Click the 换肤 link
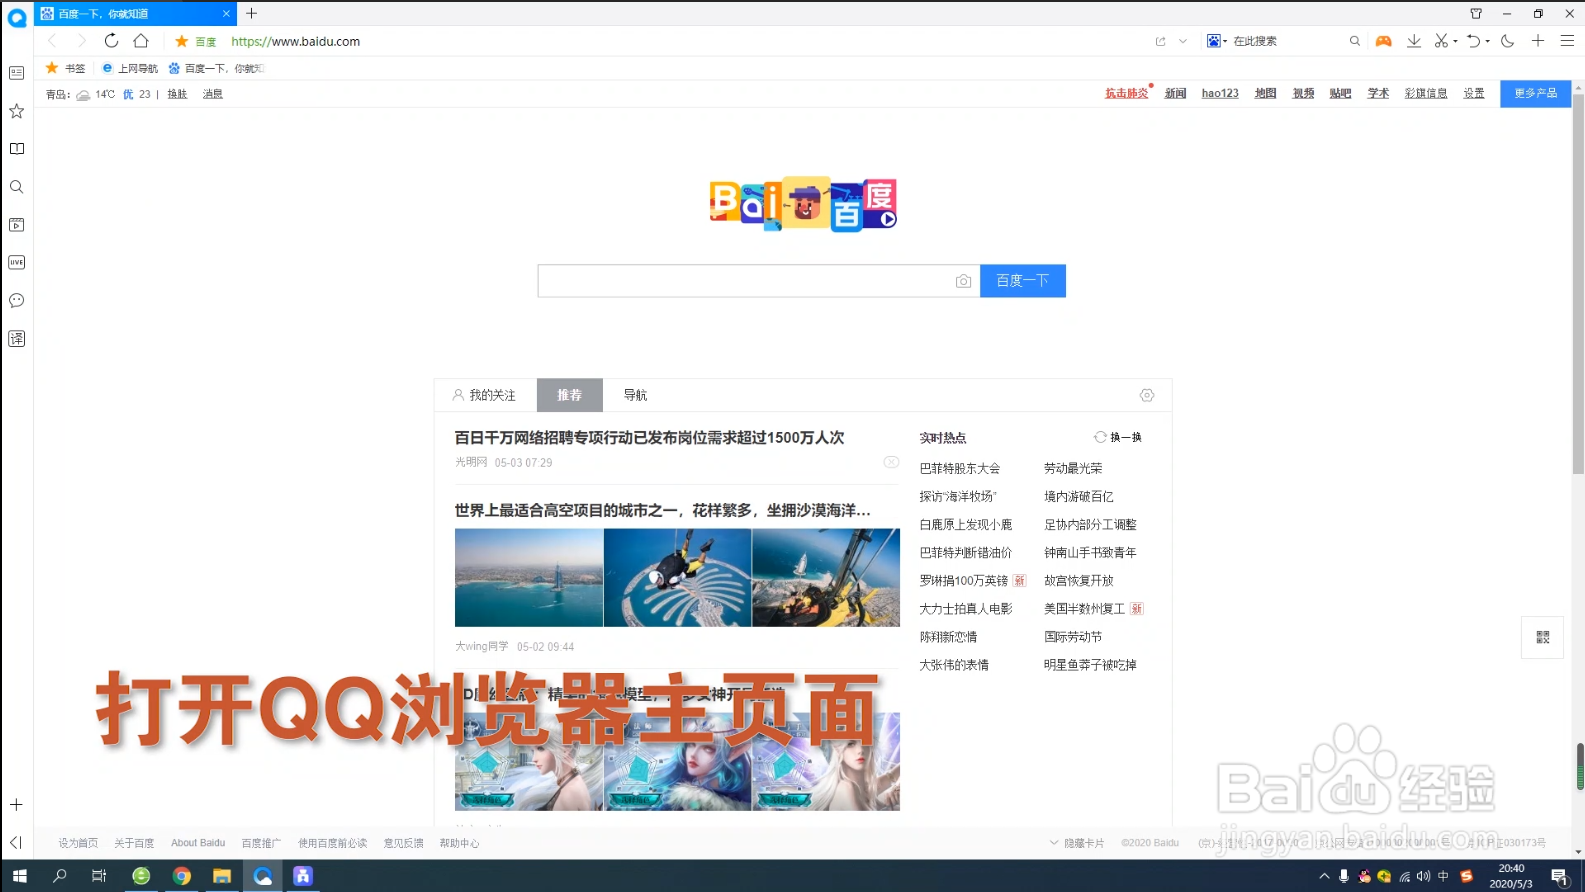1585x892 pixels. tap(177, 94)
